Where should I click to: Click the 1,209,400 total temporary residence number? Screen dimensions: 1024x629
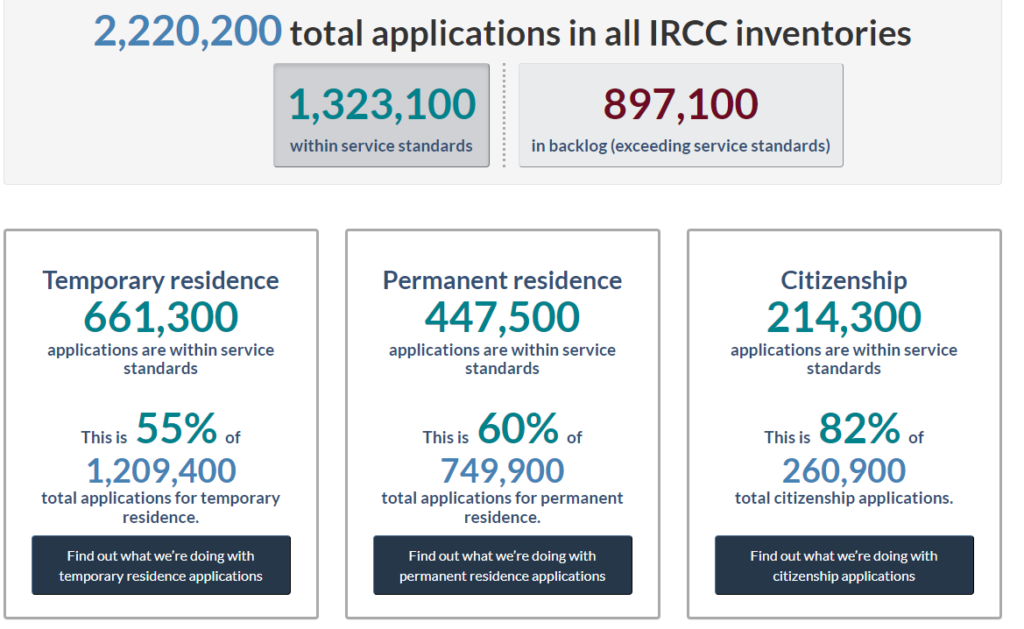[161, 470]
